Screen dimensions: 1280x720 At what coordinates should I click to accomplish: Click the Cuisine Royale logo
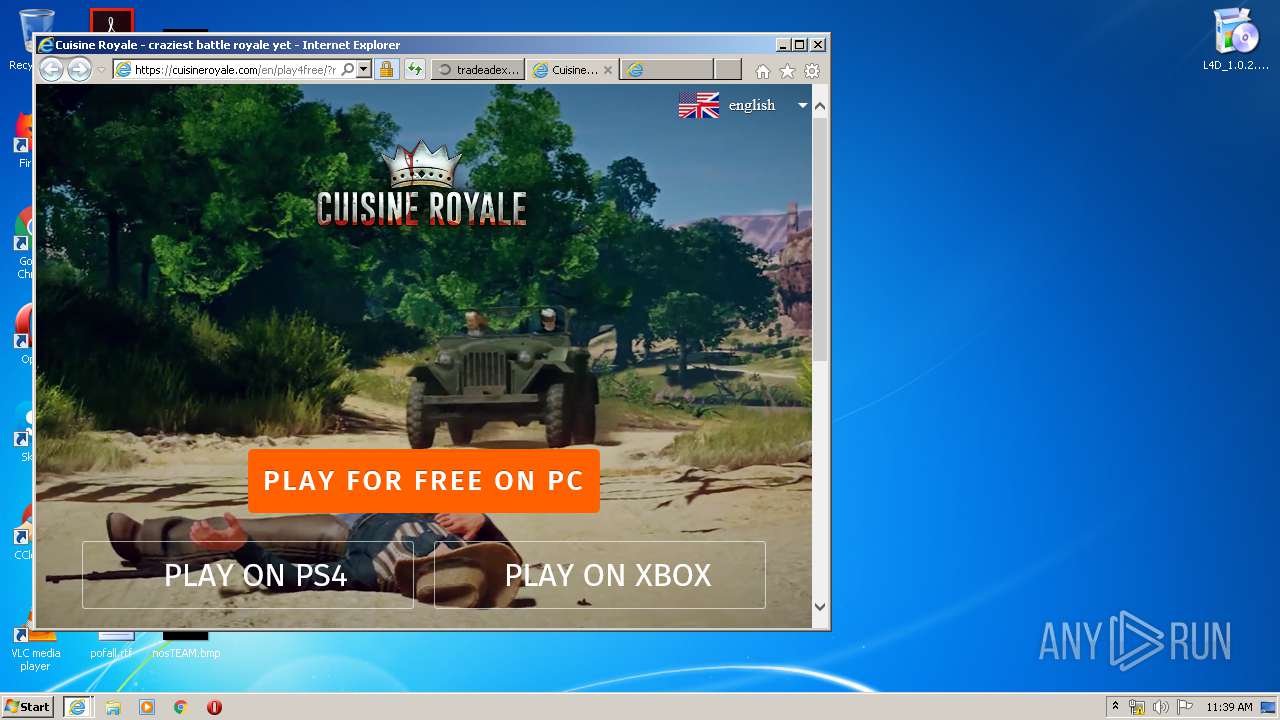point(421,183)
